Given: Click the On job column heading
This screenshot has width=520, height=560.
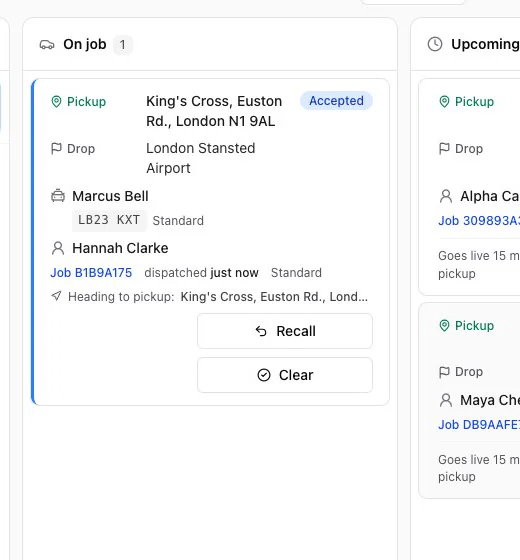Looking at the screenshot, I should (85, 44).
